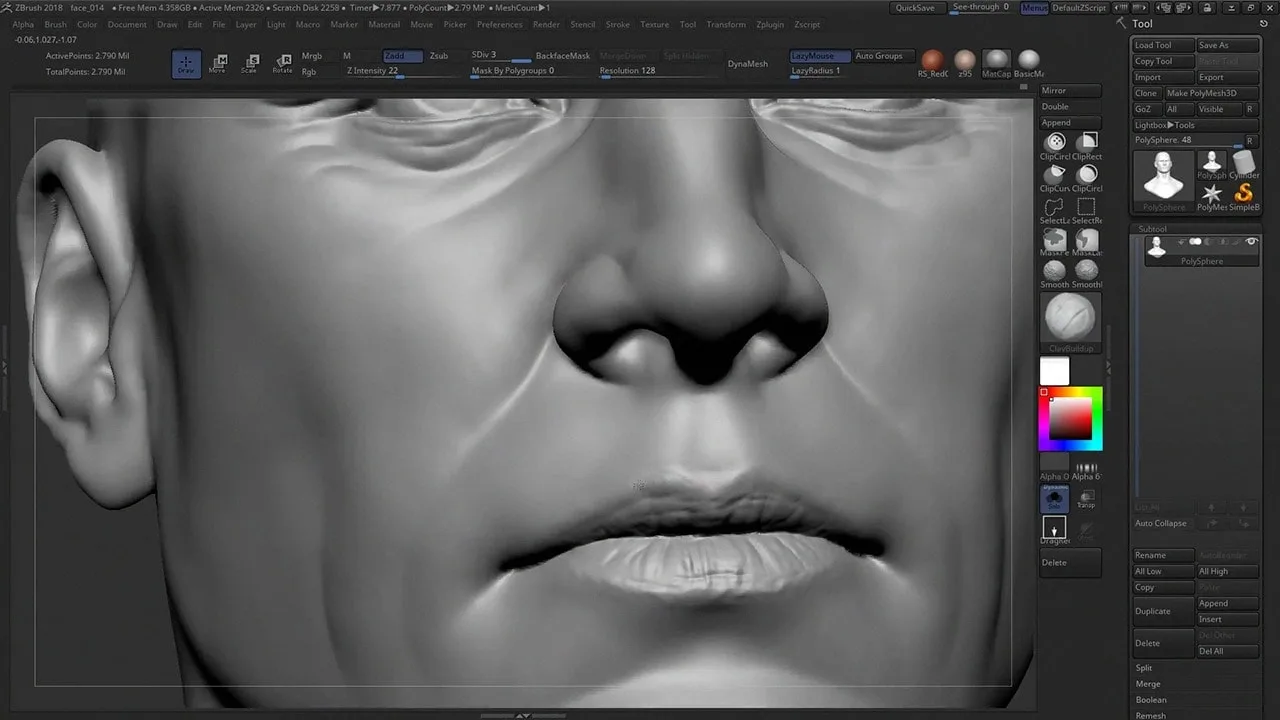Toggle BackfaceMask option
Image resolution: width=1280 pixels, height=720 pixels.
click(563, 56)
